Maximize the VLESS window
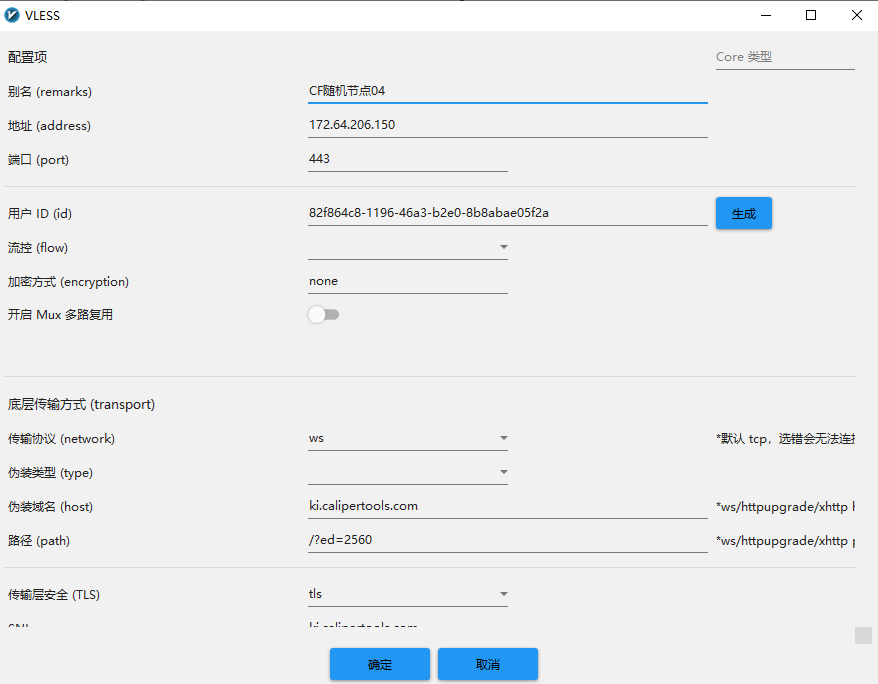This screenshot has width=878, height=684. (811, 15)
